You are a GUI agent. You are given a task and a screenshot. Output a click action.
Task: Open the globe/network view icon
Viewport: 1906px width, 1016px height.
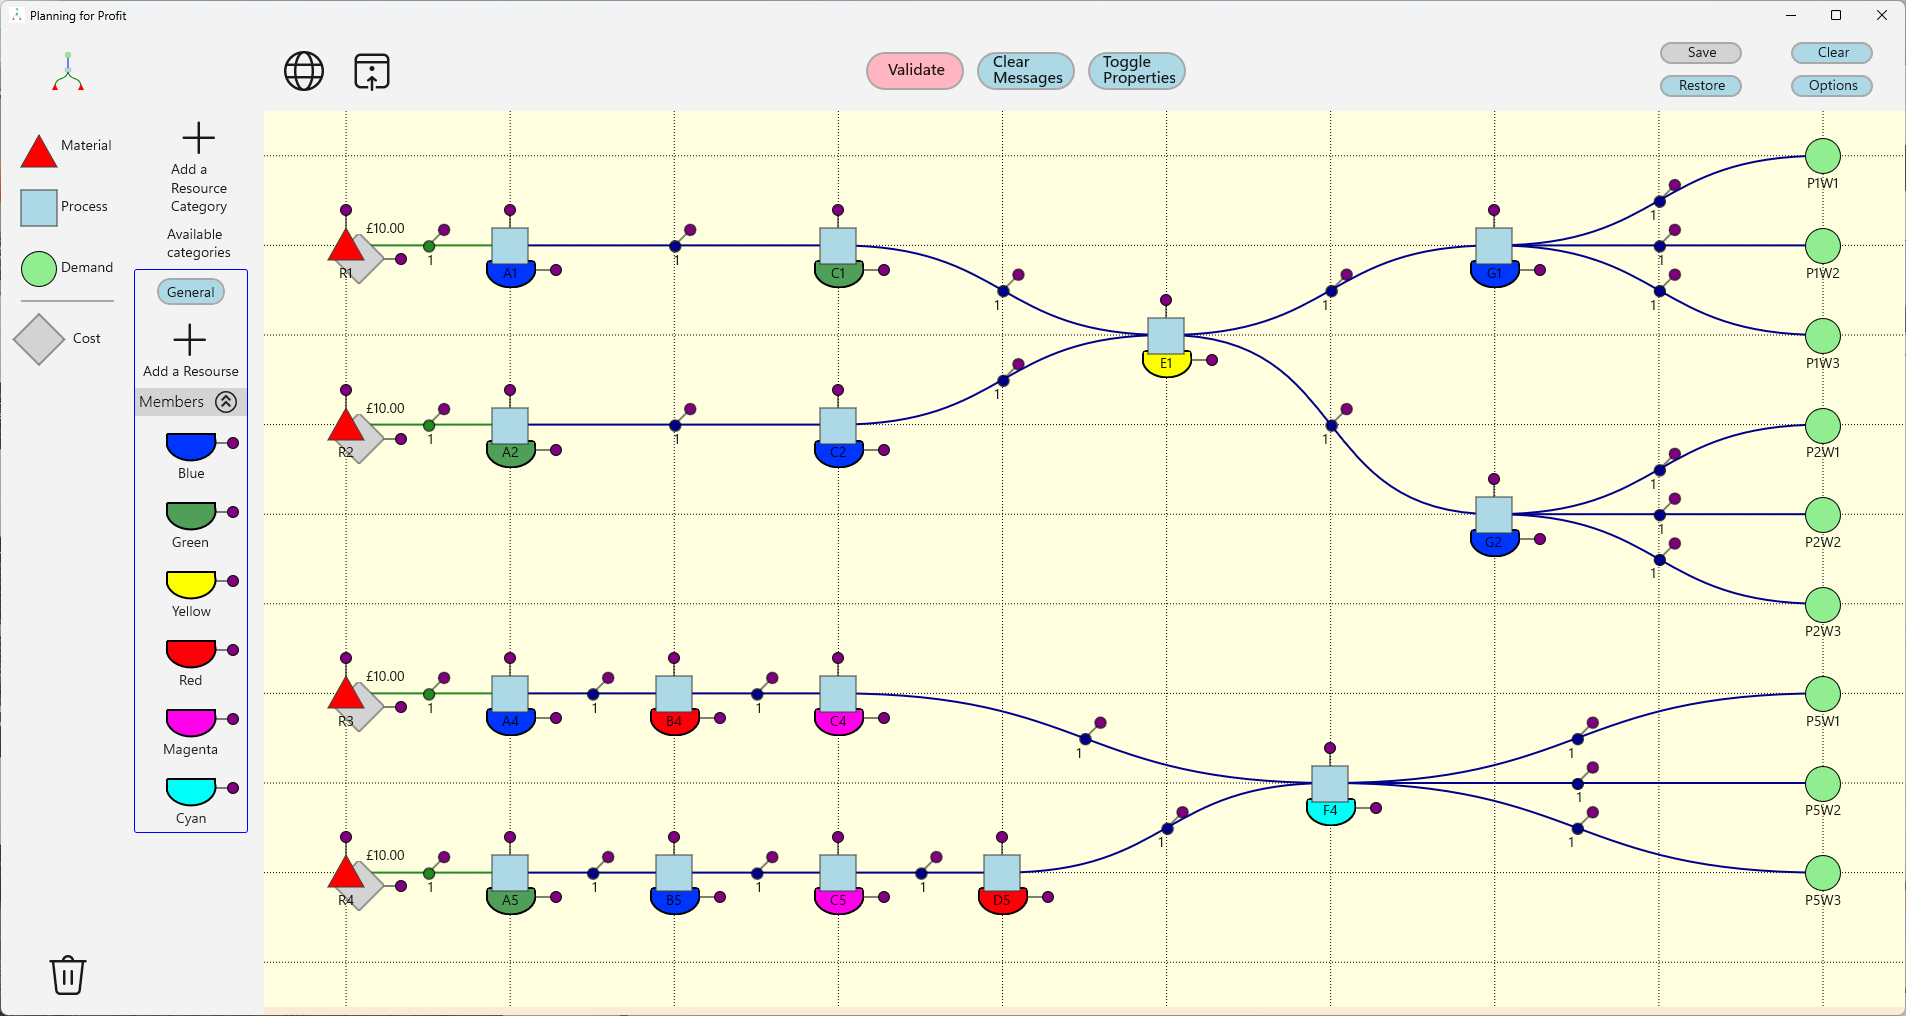click(x=304, y=71)
